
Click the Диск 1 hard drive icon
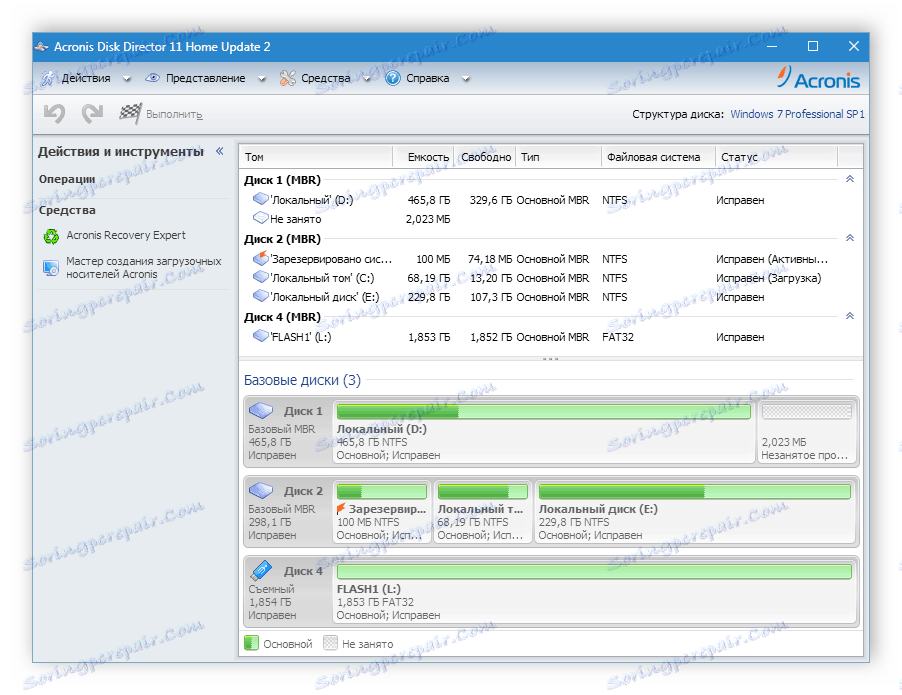(x=261, y=410)
